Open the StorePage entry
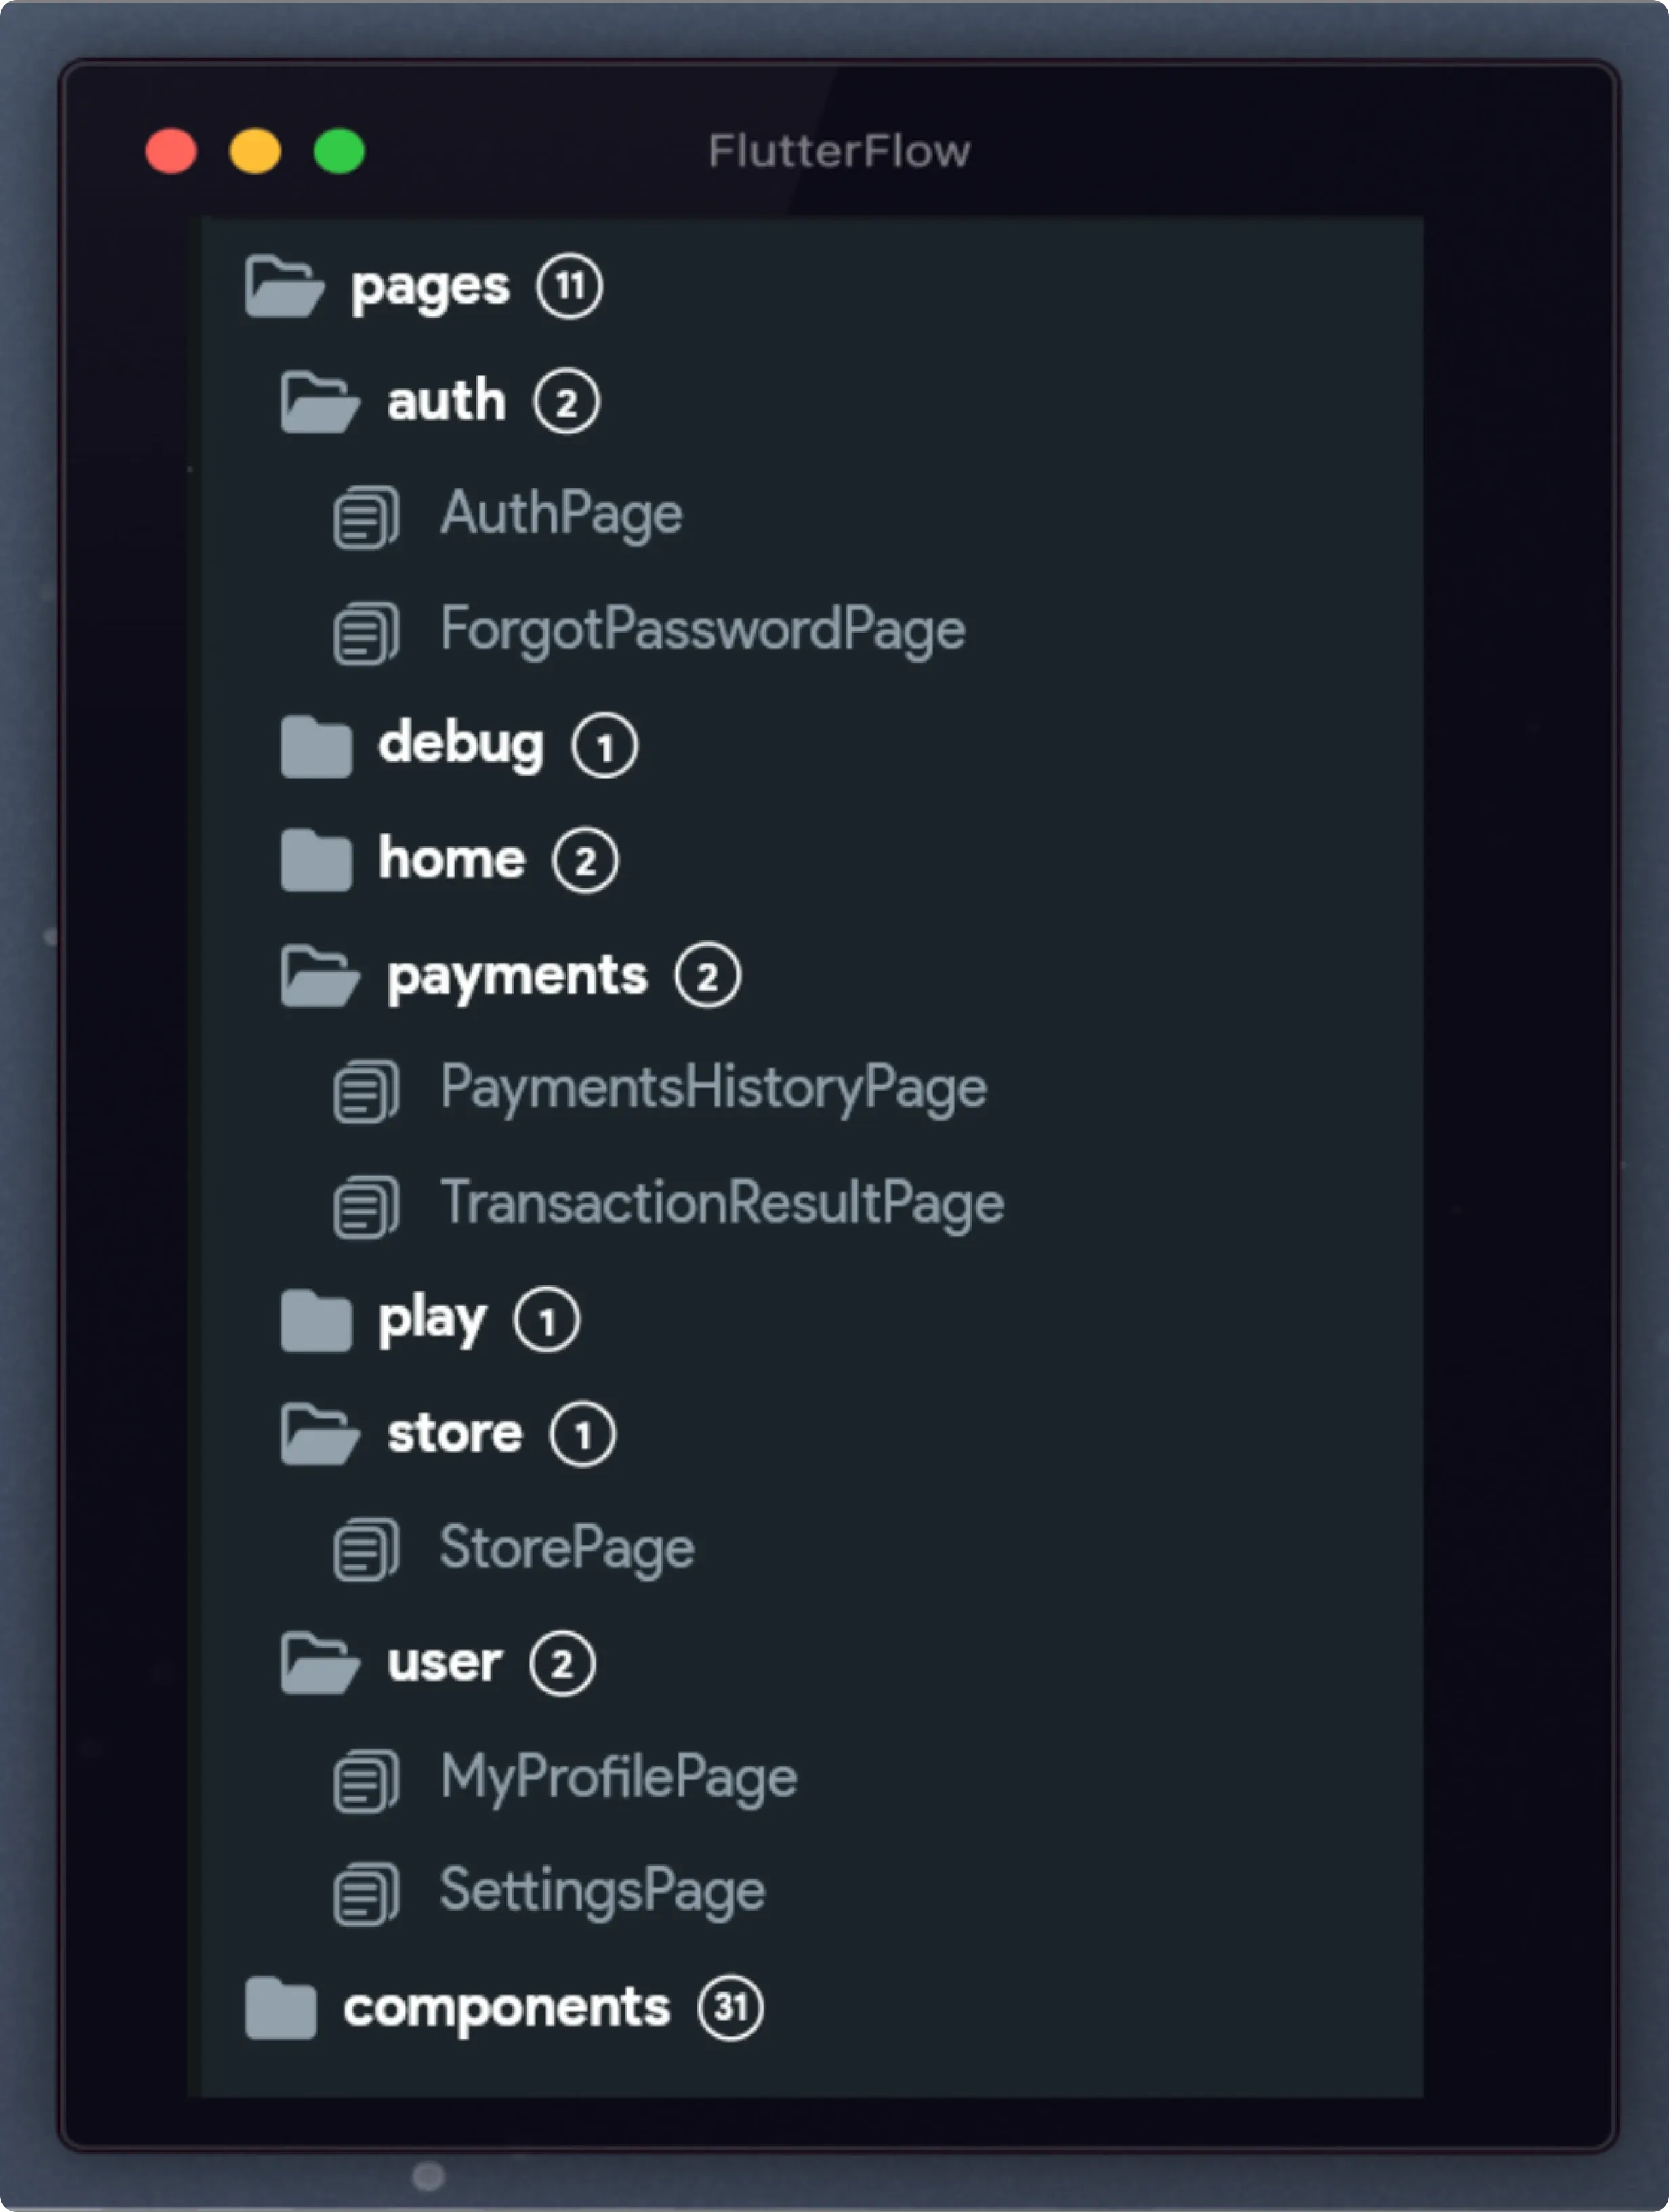This screenshot has height=2212, width=1669. pos(567,1548)
